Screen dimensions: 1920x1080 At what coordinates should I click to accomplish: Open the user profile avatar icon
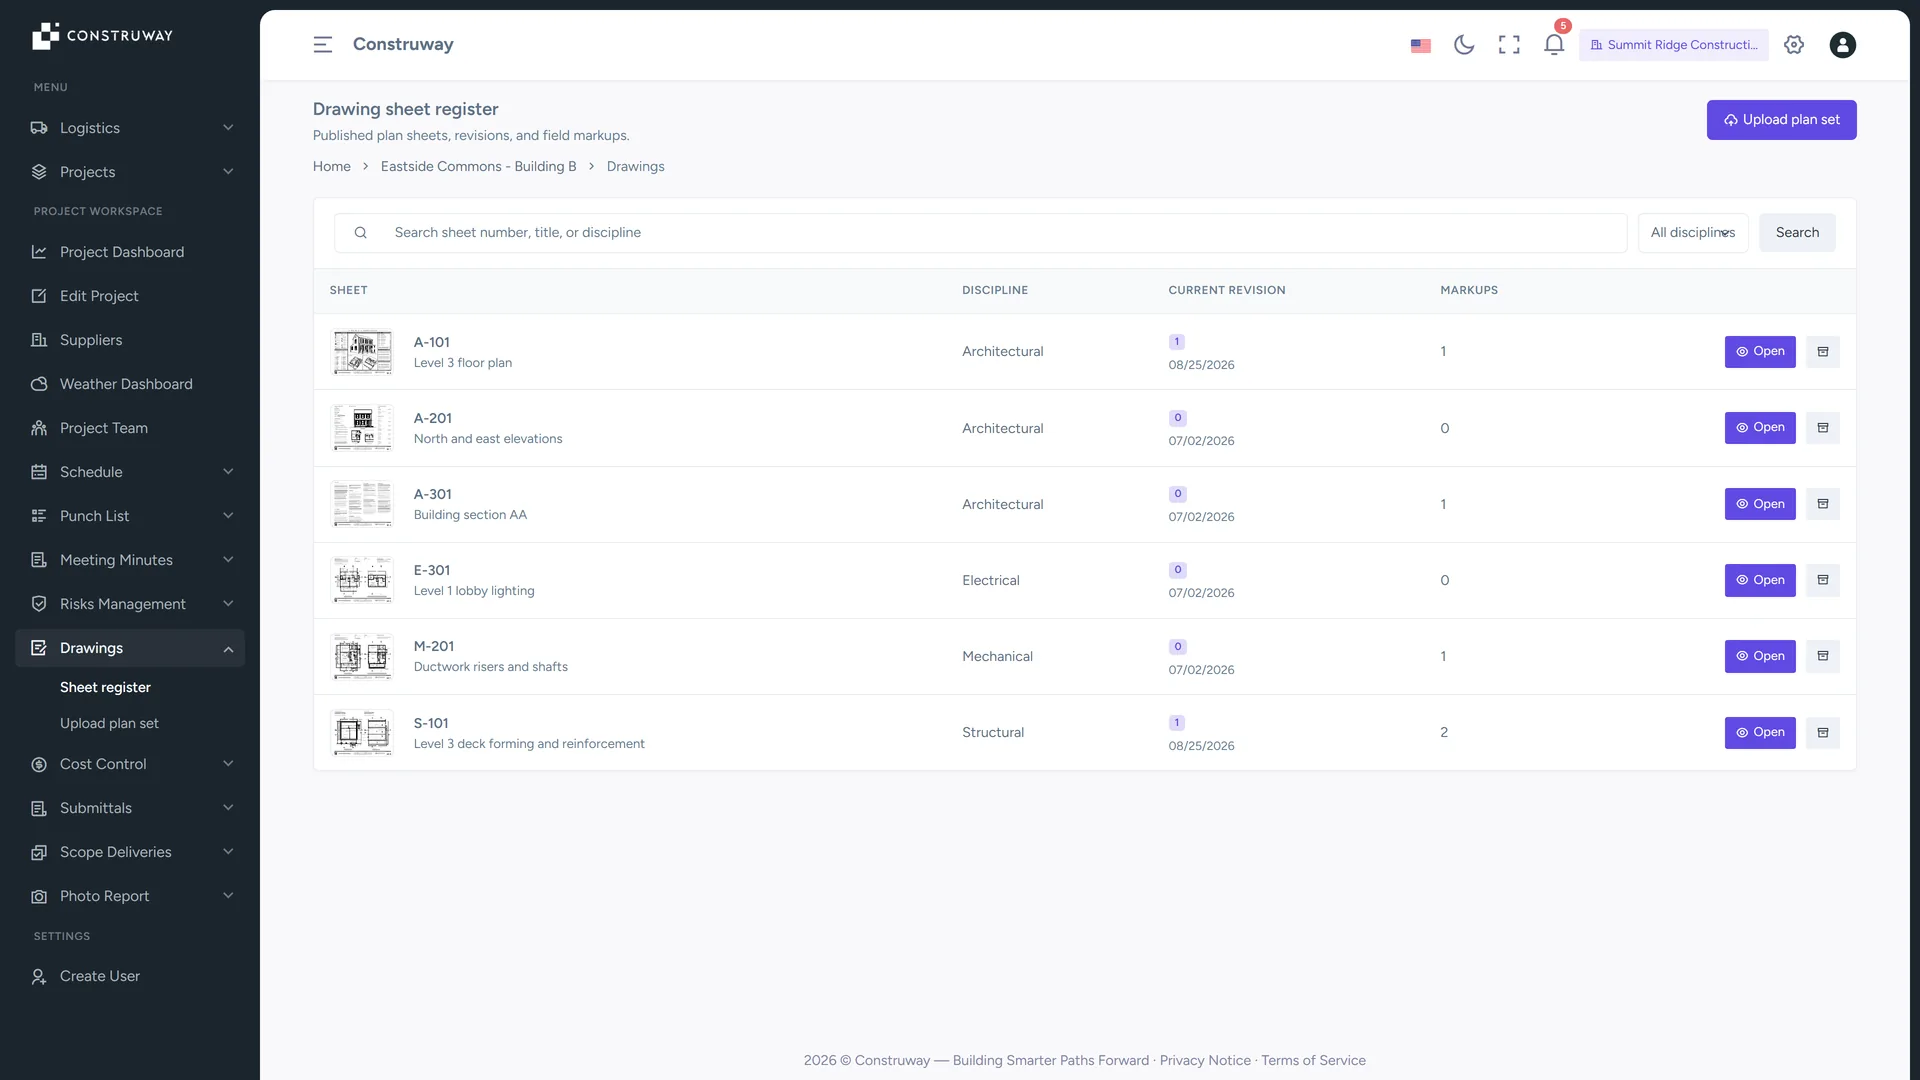coord(1842,45)
